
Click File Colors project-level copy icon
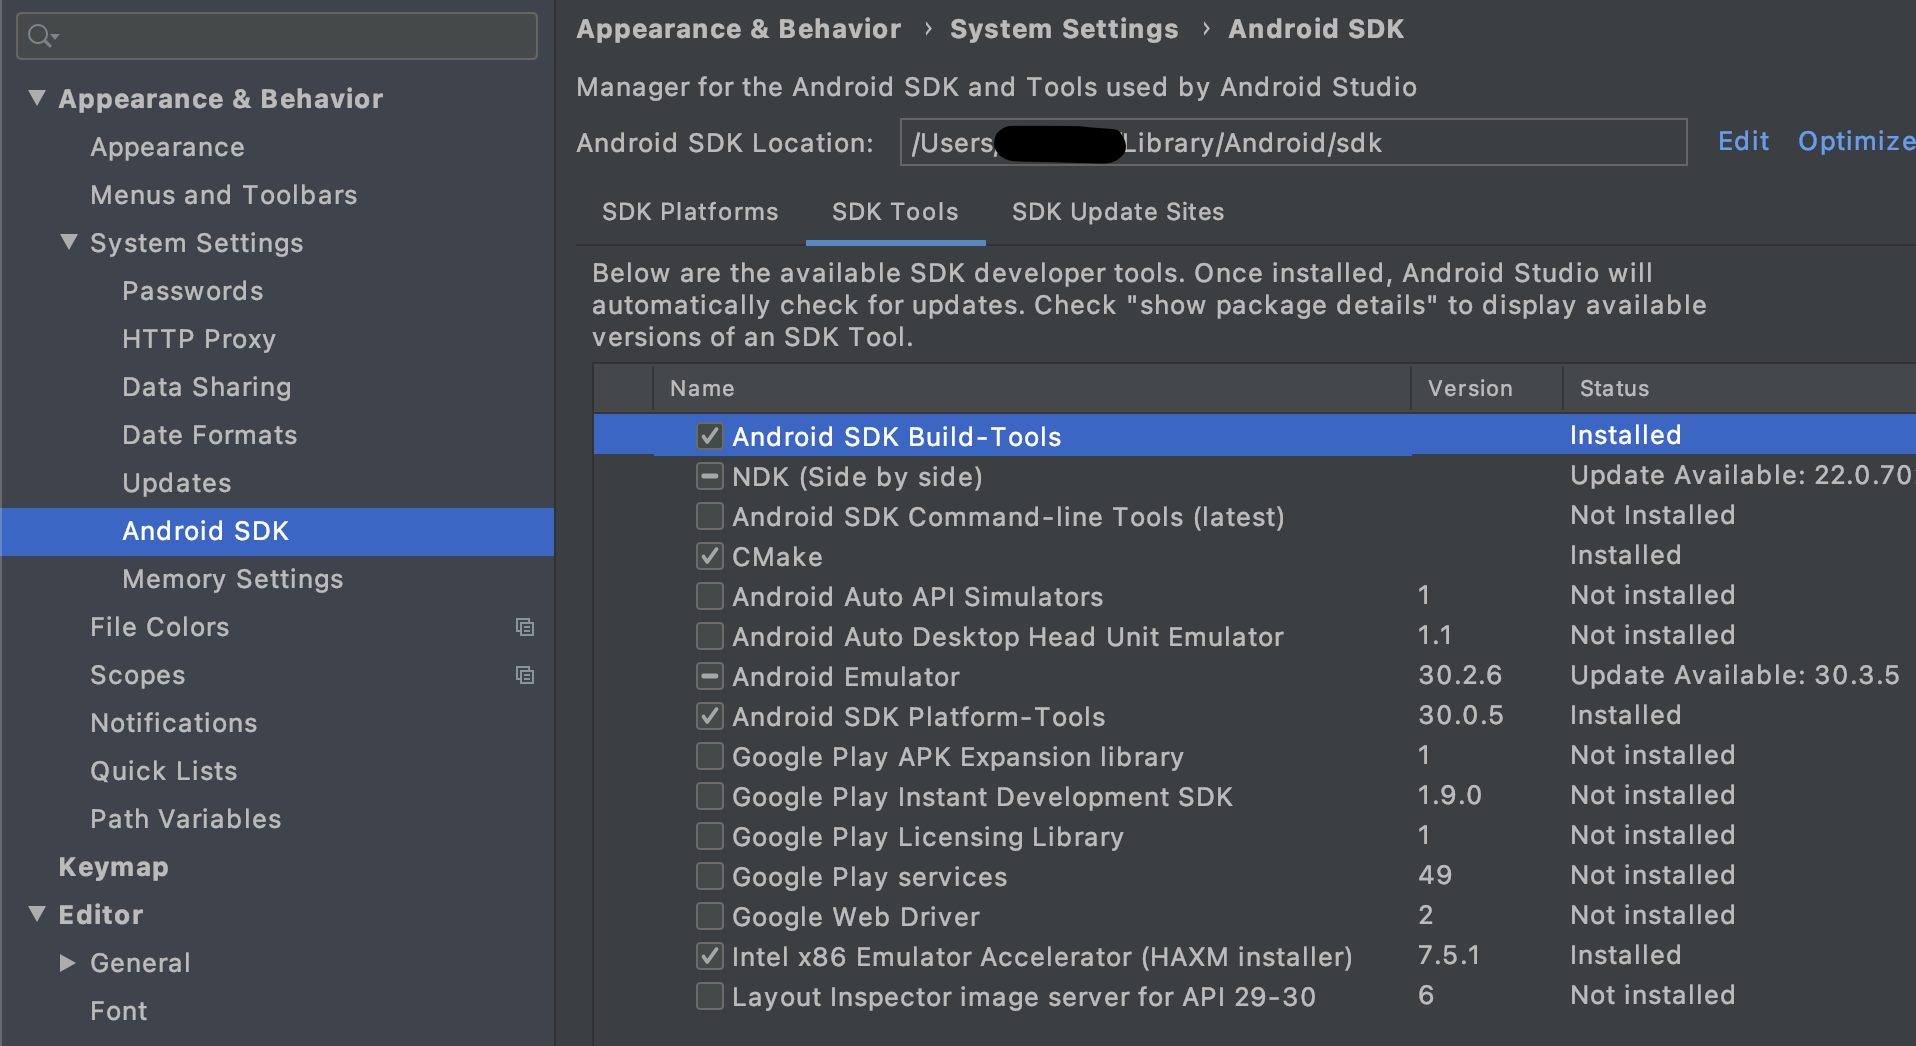(x=524, y=627)
